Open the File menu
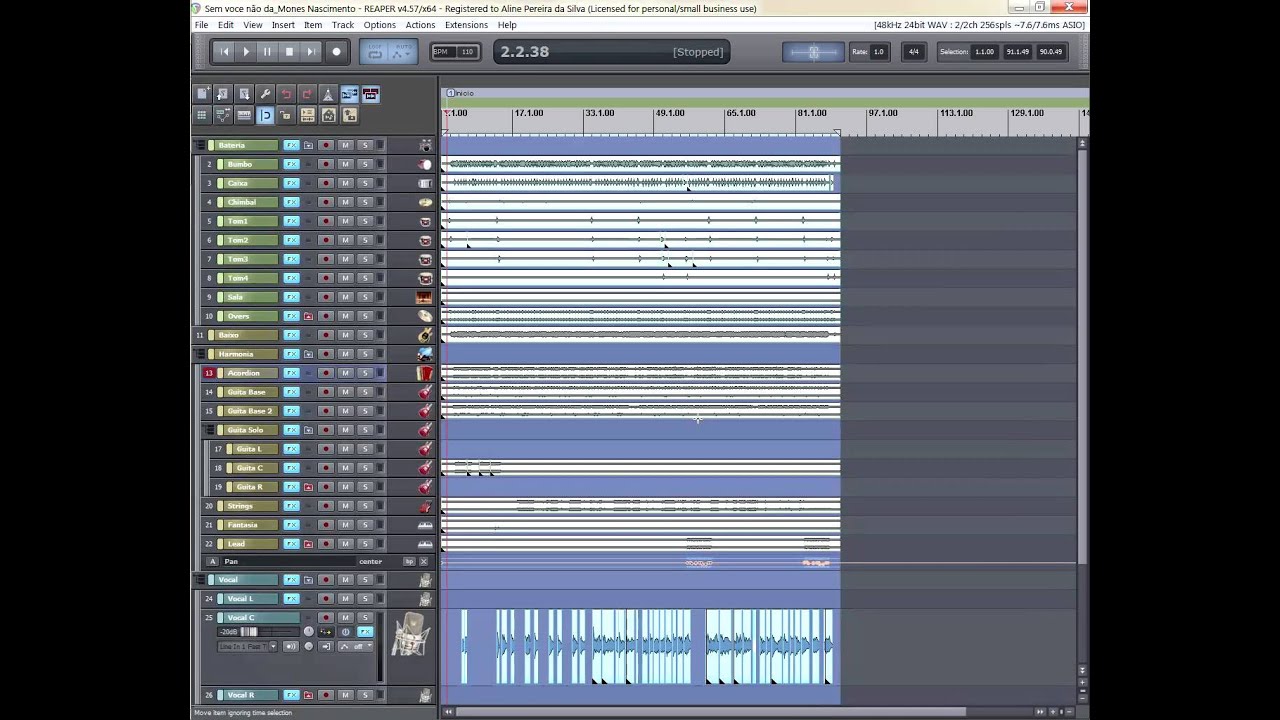The image size is (1280, 720). coord(202,25)
